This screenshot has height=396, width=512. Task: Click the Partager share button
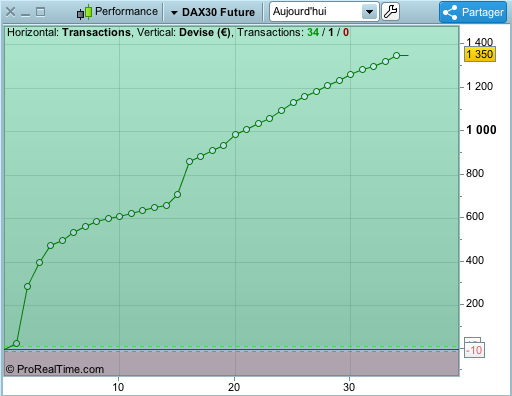473,12
